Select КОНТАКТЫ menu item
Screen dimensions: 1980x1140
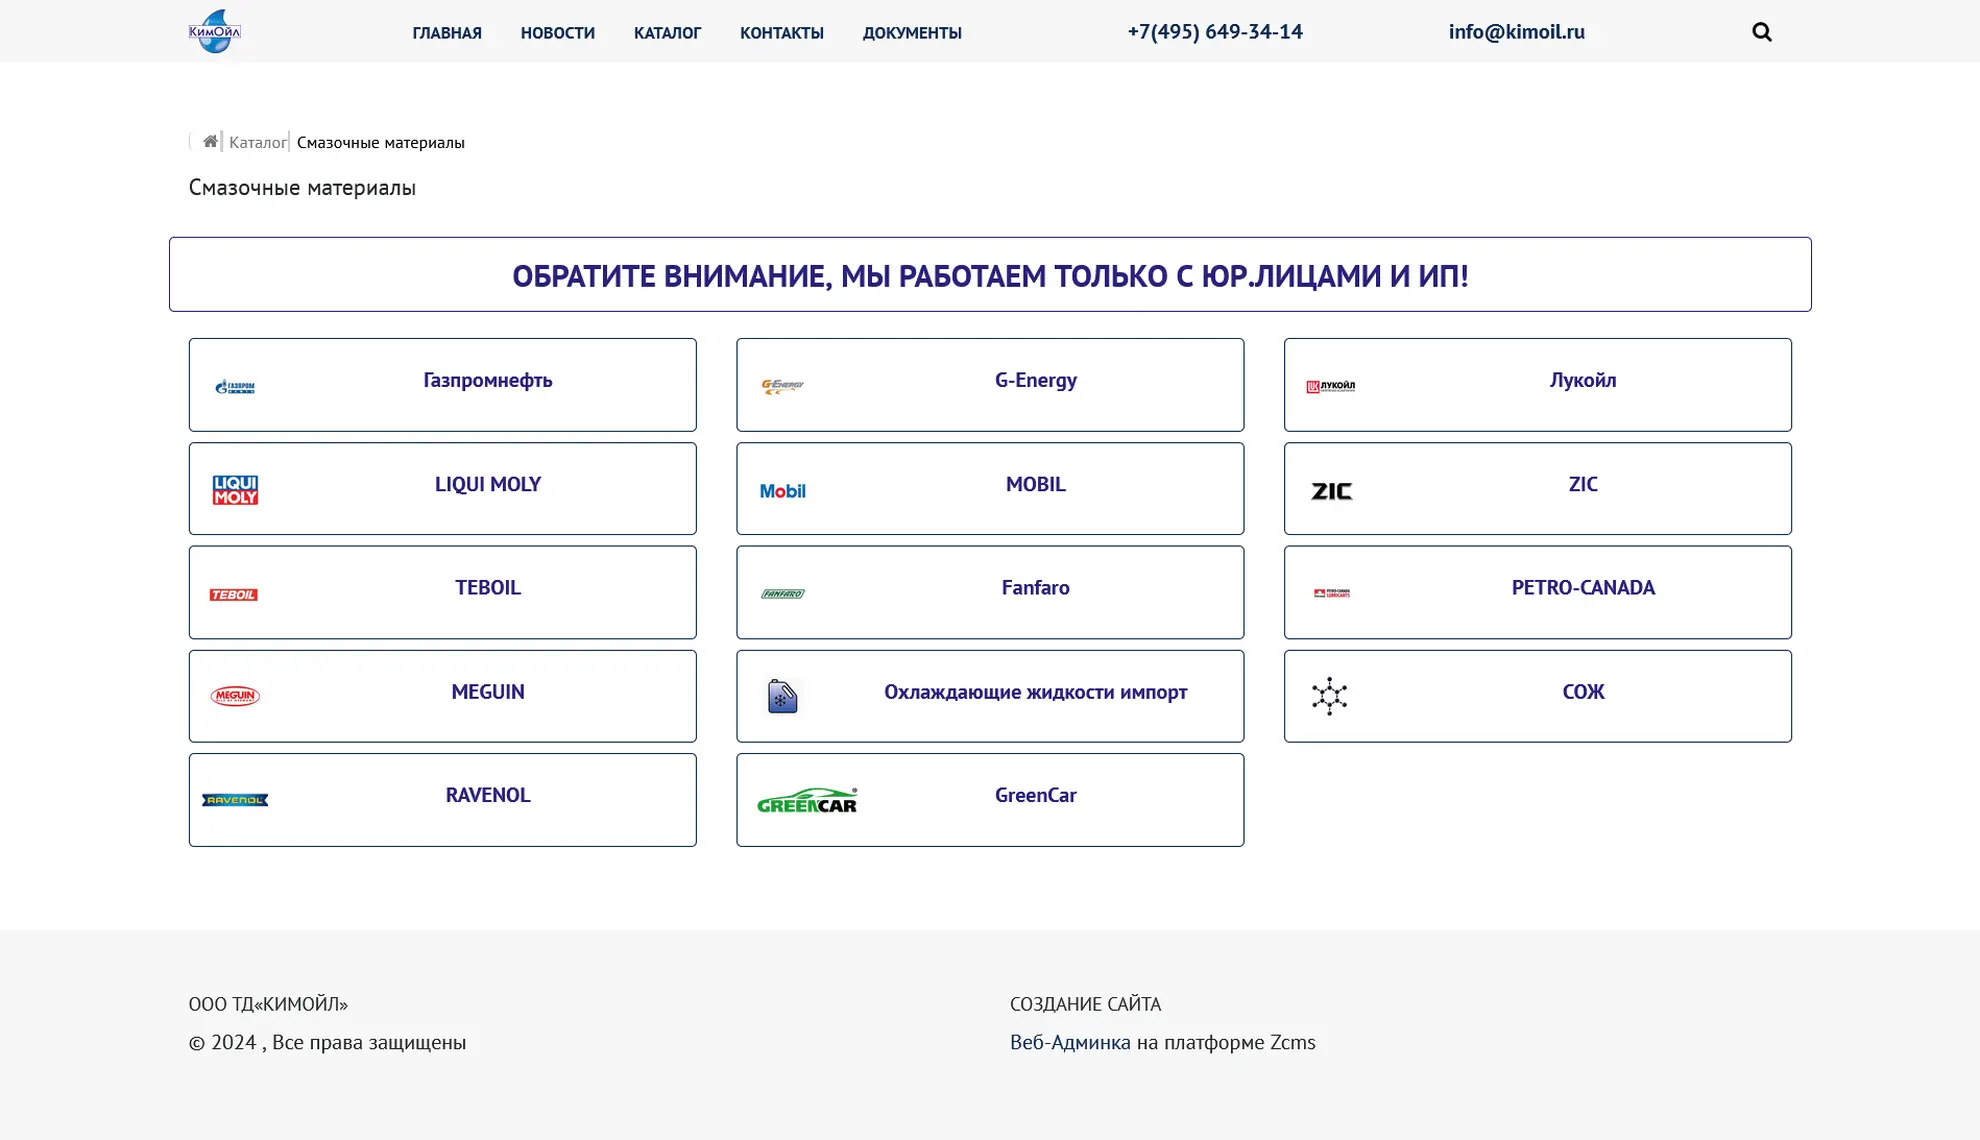tap(781, 33)
